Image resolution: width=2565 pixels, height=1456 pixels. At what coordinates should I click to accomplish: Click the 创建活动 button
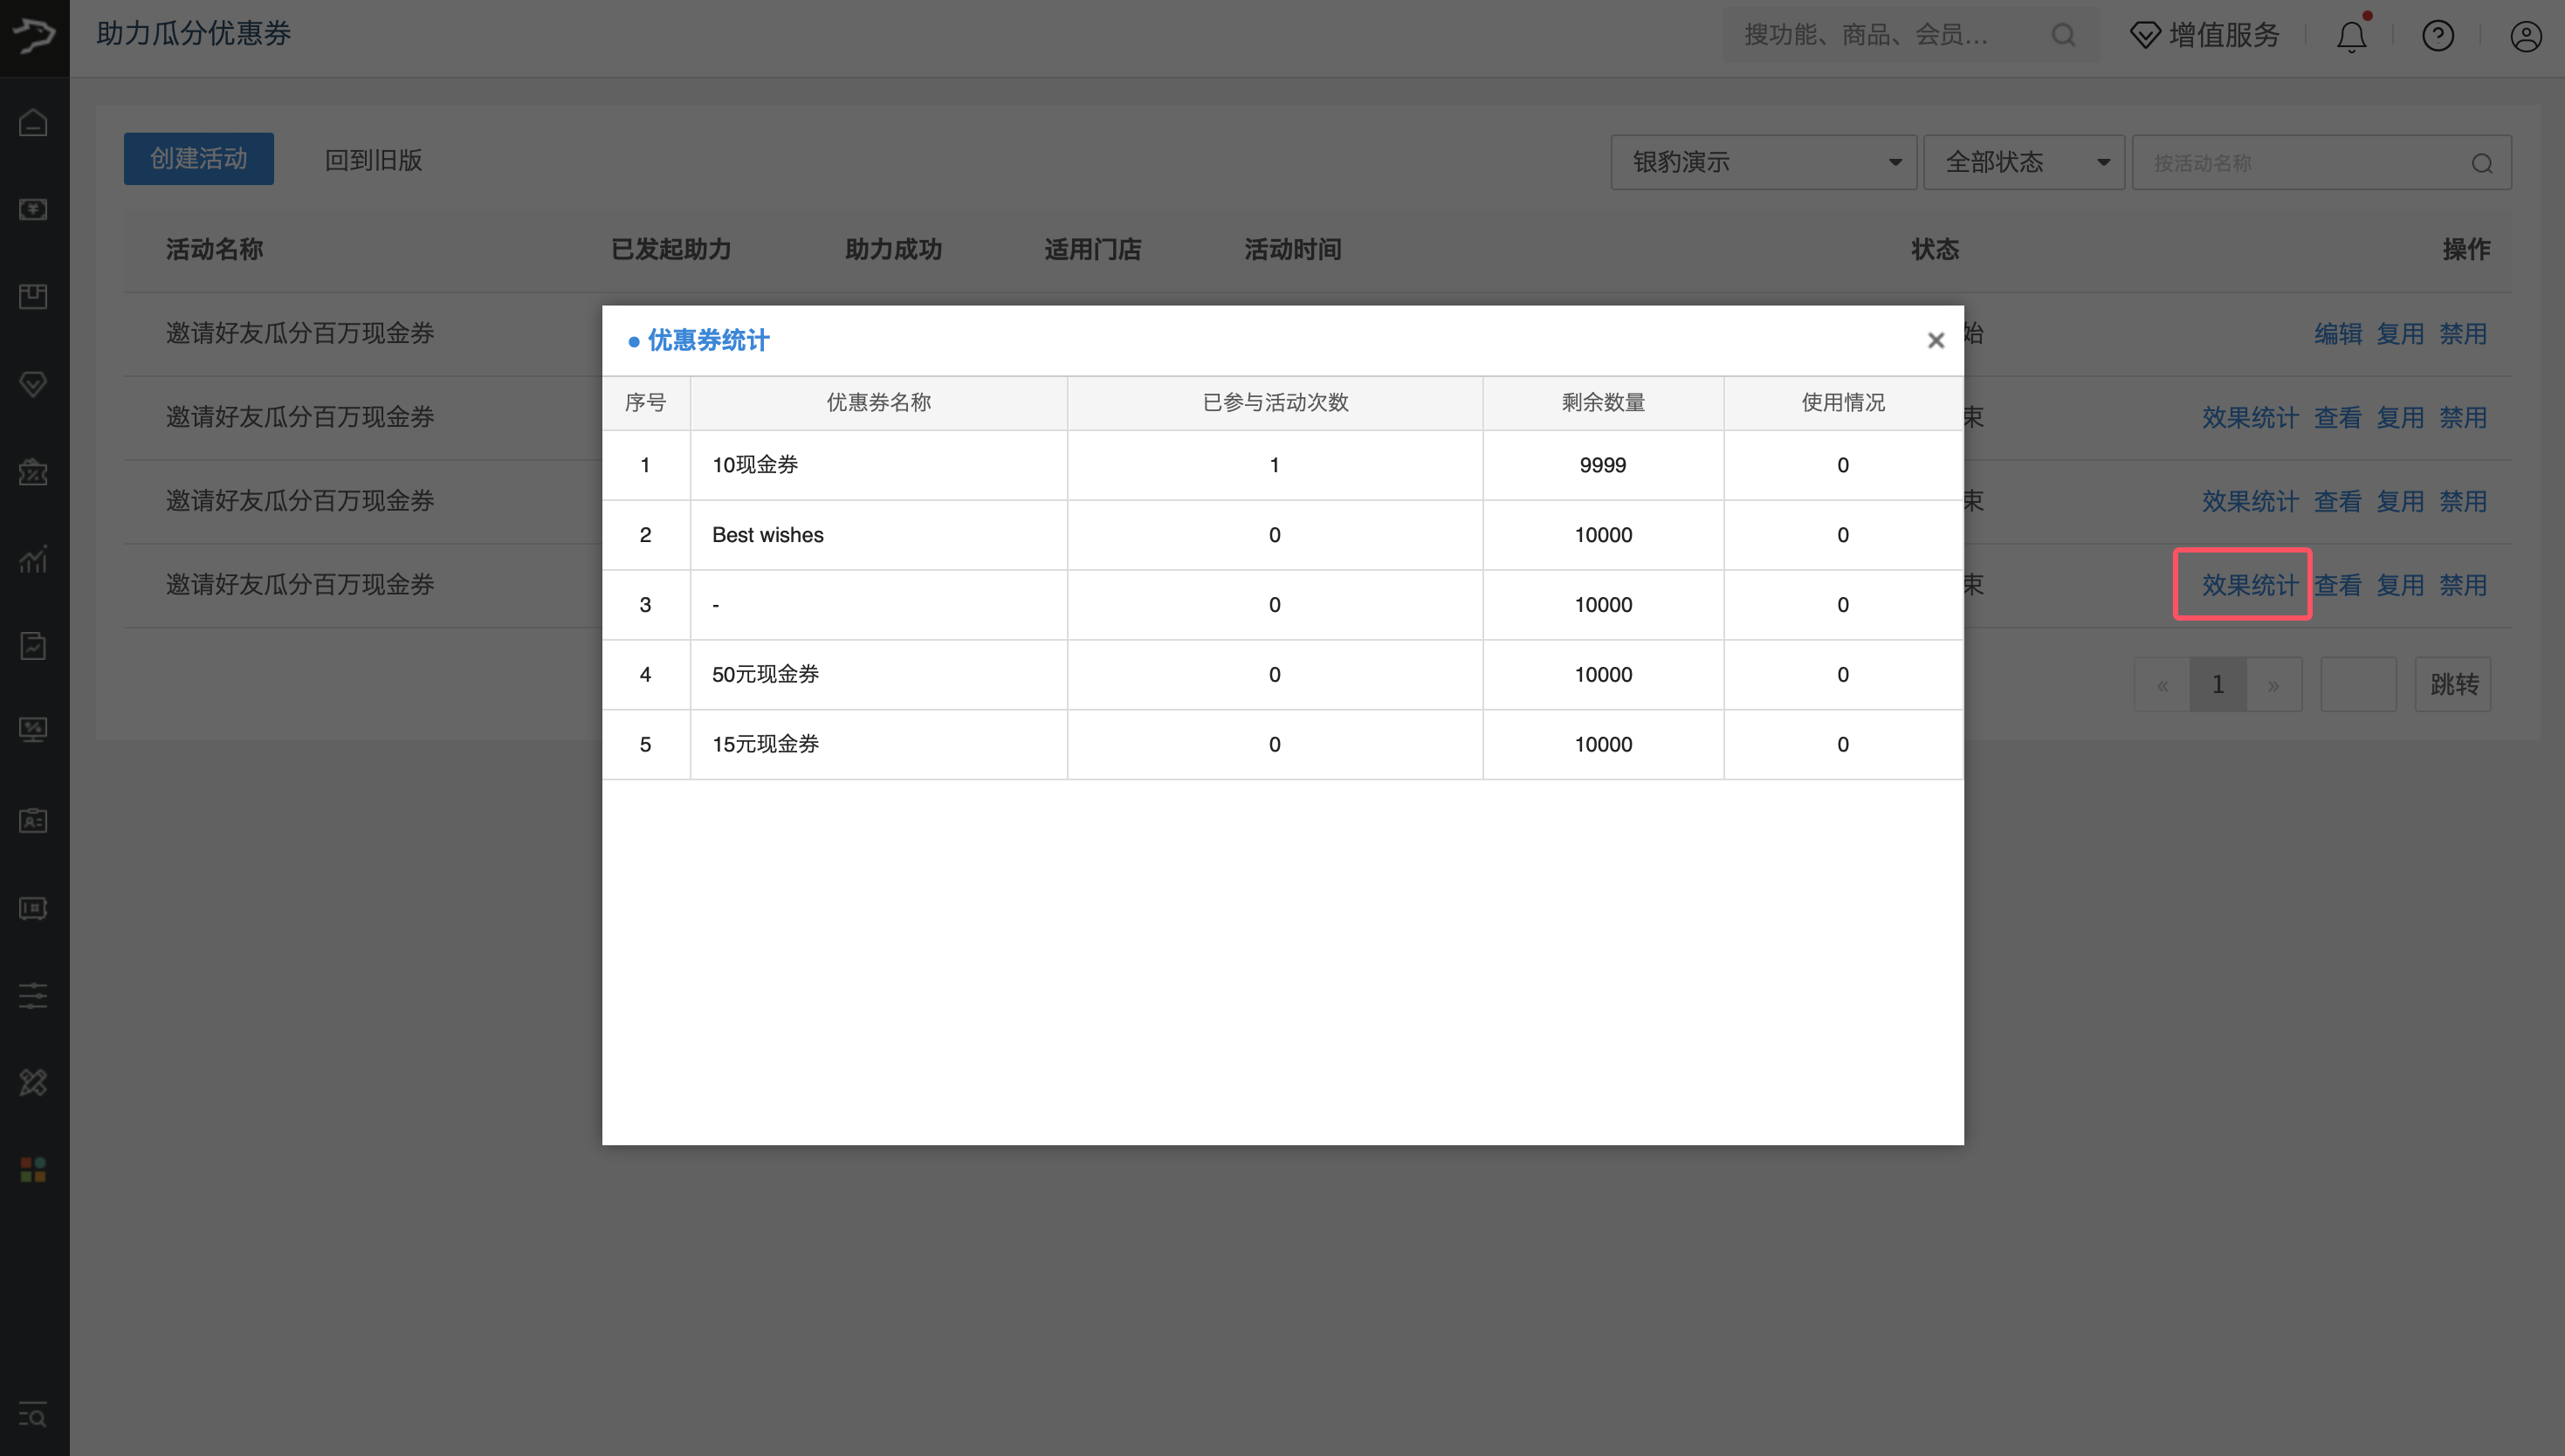(198, 159)
